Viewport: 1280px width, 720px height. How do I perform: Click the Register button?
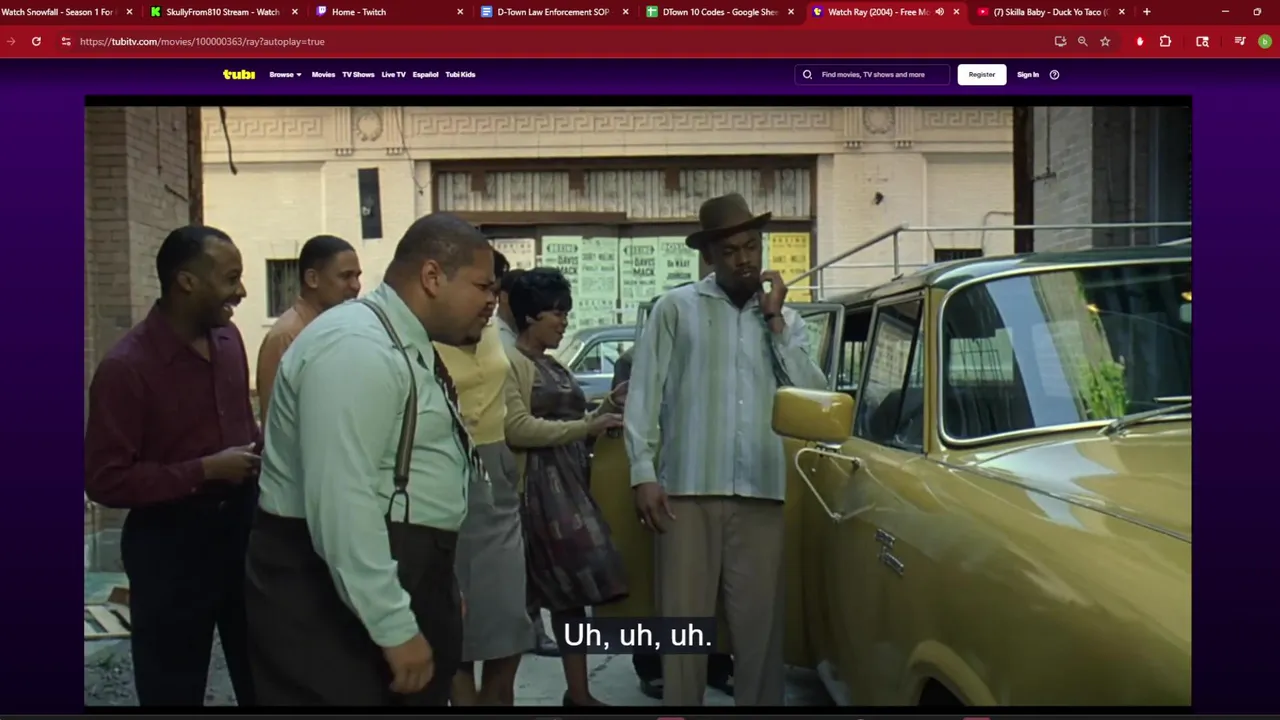click(982, 74)
